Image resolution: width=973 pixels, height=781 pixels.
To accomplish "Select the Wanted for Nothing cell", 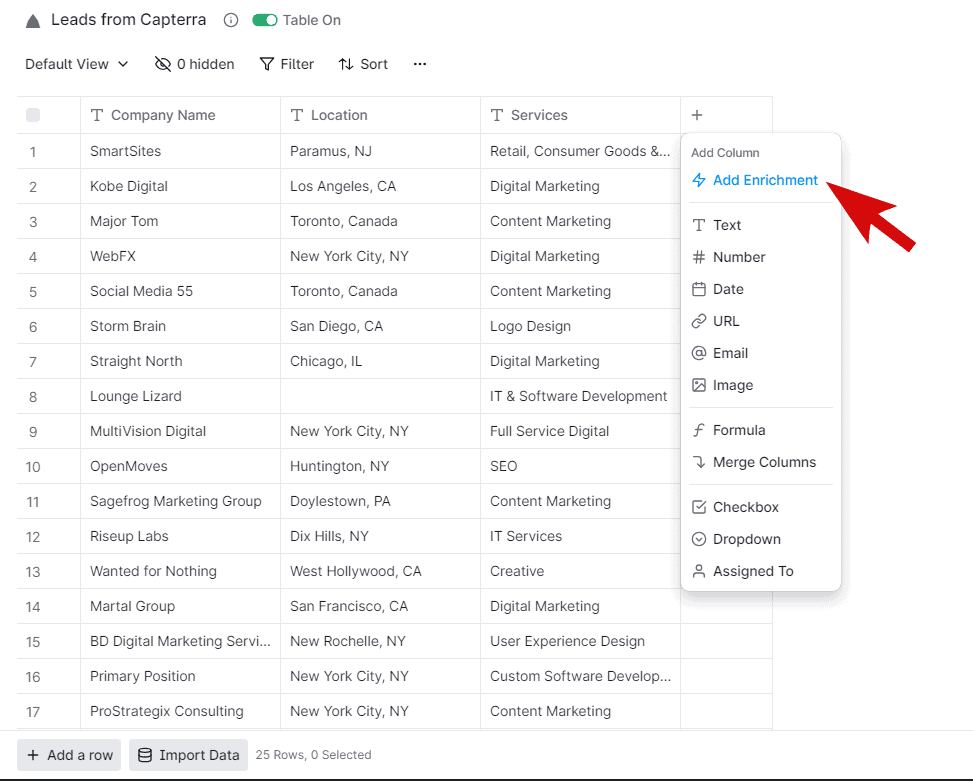I will point(181,571).
